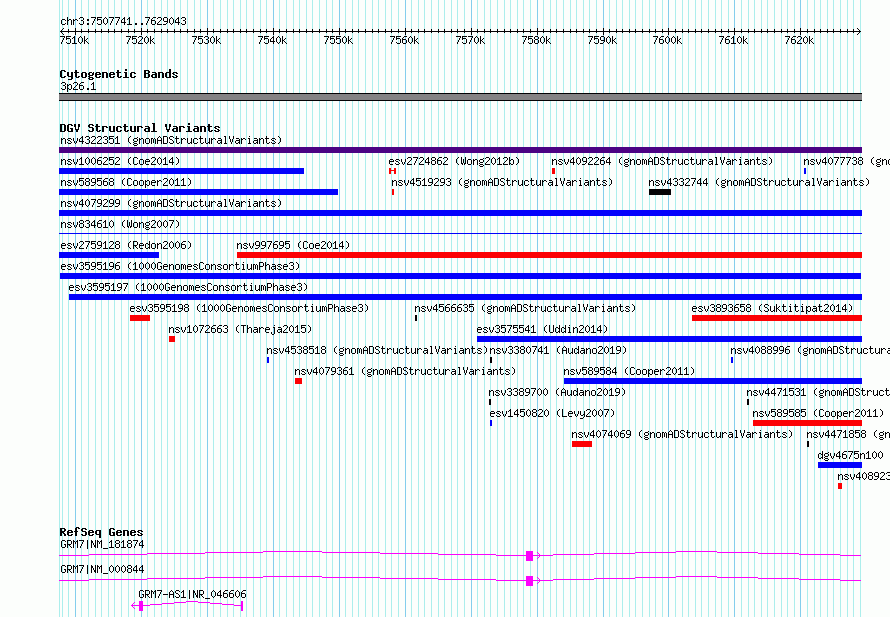This screenshot has height=617, width=890.
Task: Click the red esv3595198 variant bar
Action: click(x=140, y=318)
